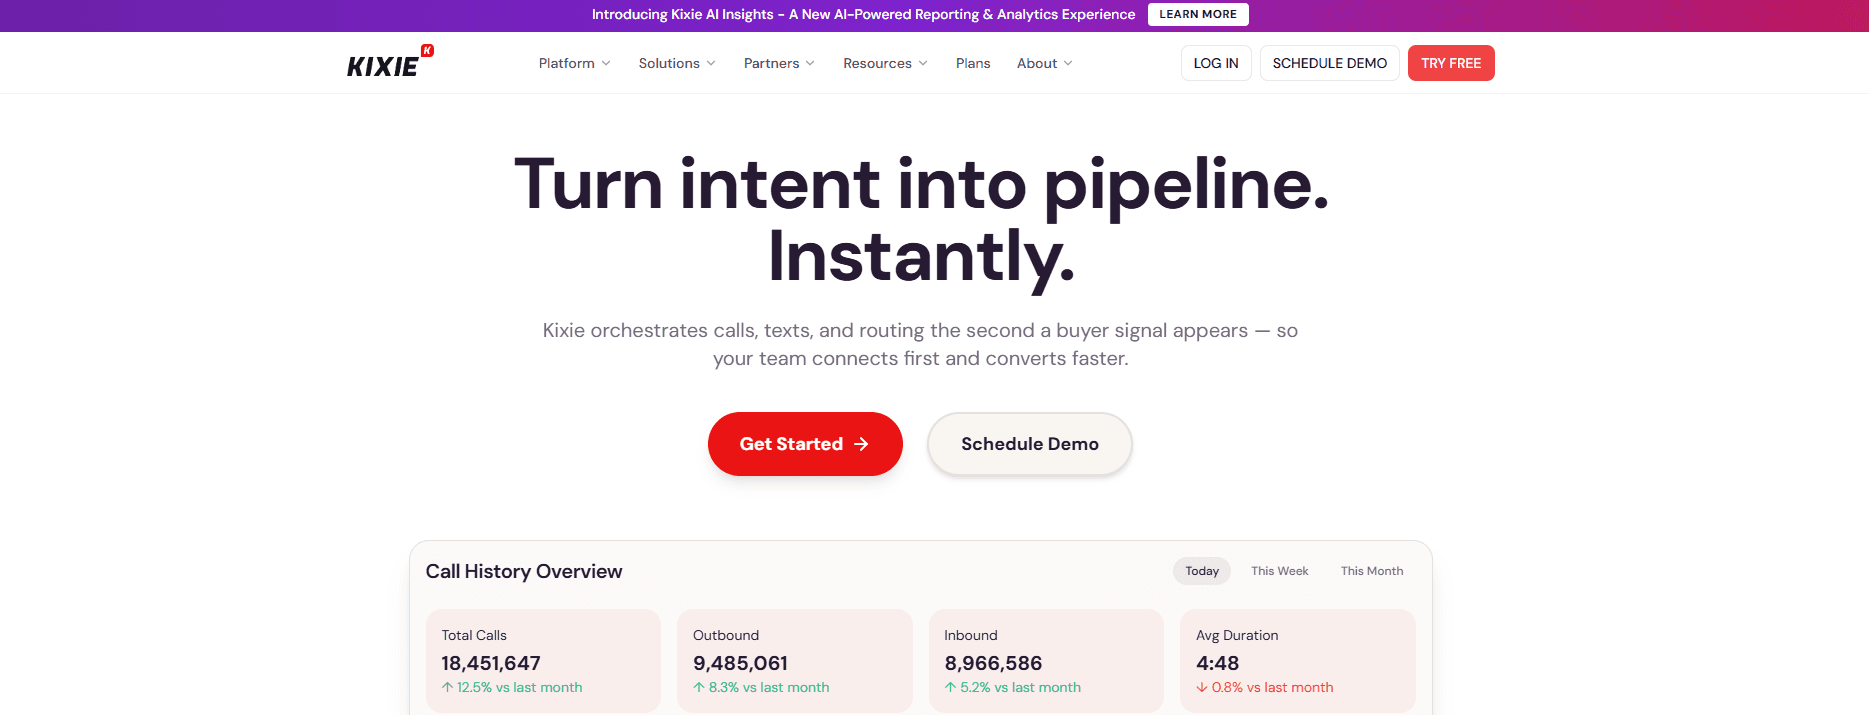Click the value 18,451,647
This screenshot has width=1869, height=715.
click(x=491, y=663)
